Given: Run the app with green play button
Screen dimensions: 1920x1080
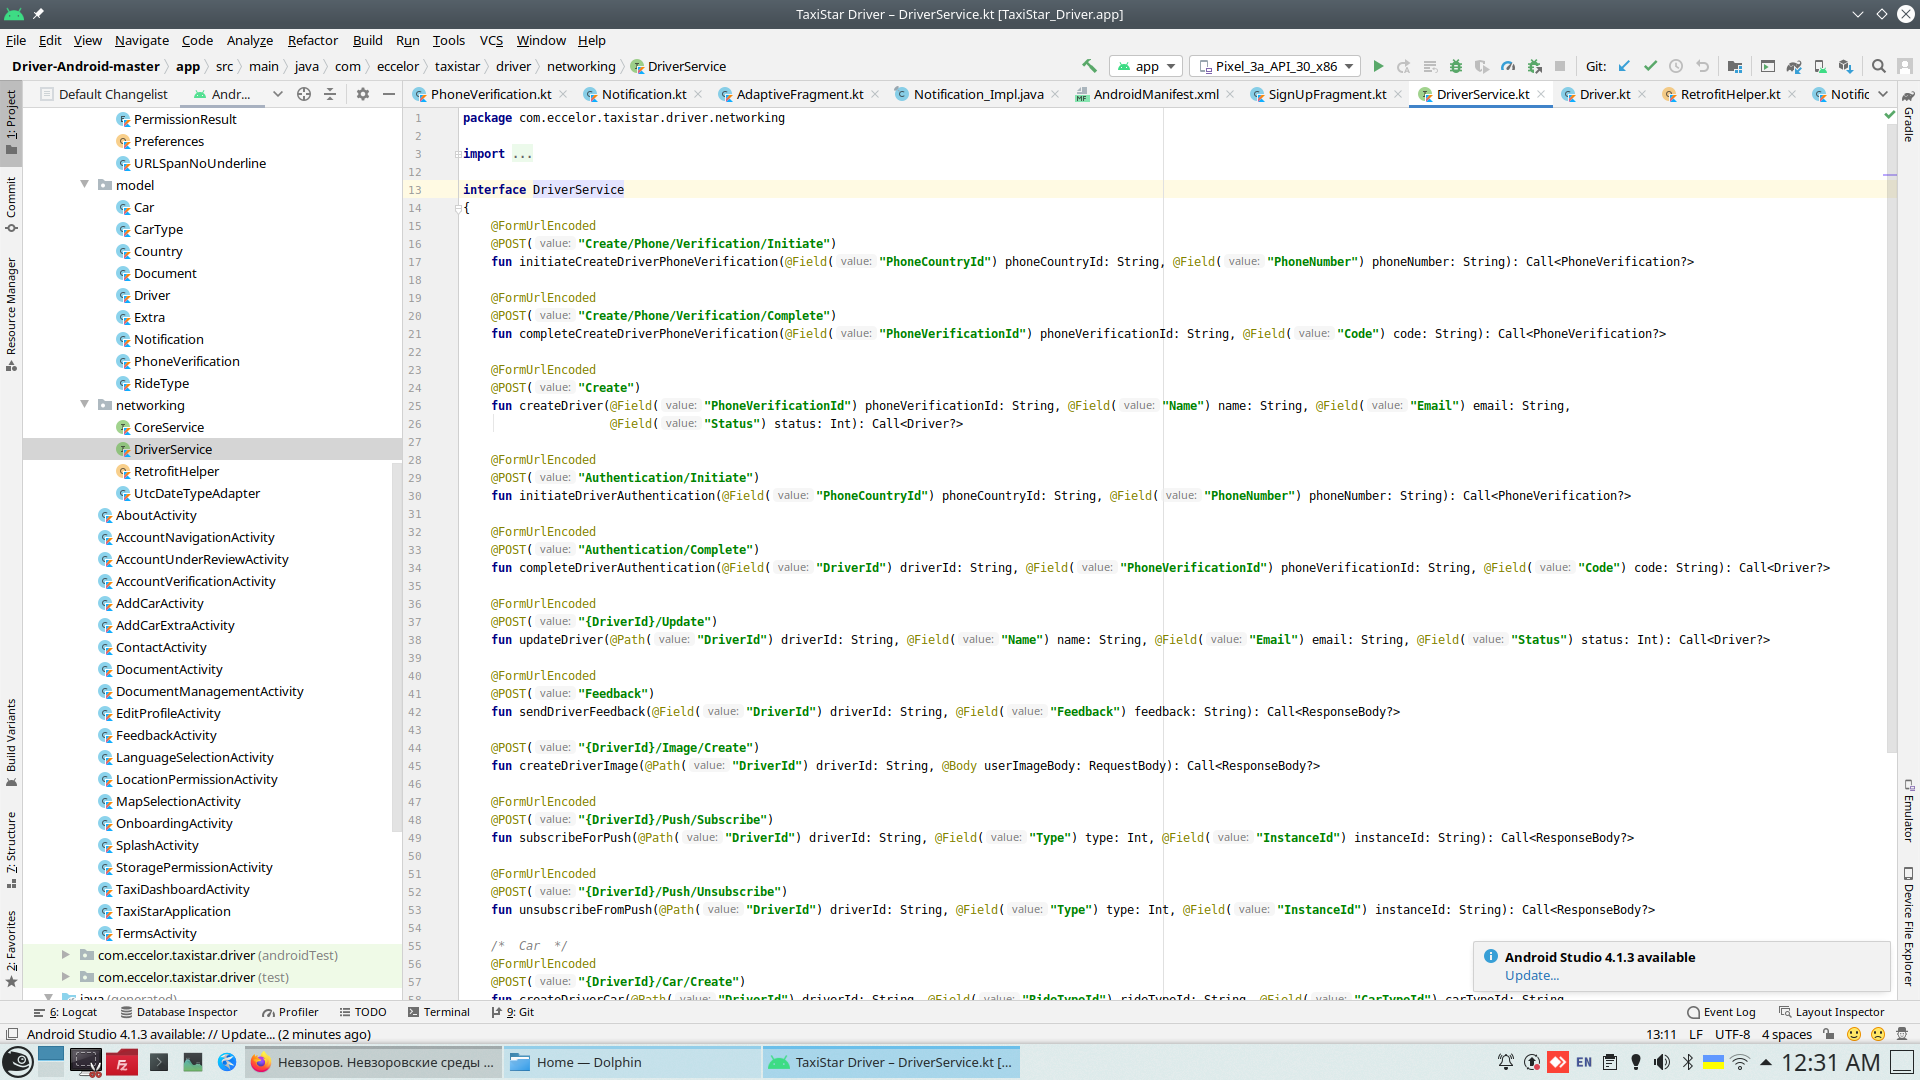Looking at the screenshot, I should [x=1378, y=66].
